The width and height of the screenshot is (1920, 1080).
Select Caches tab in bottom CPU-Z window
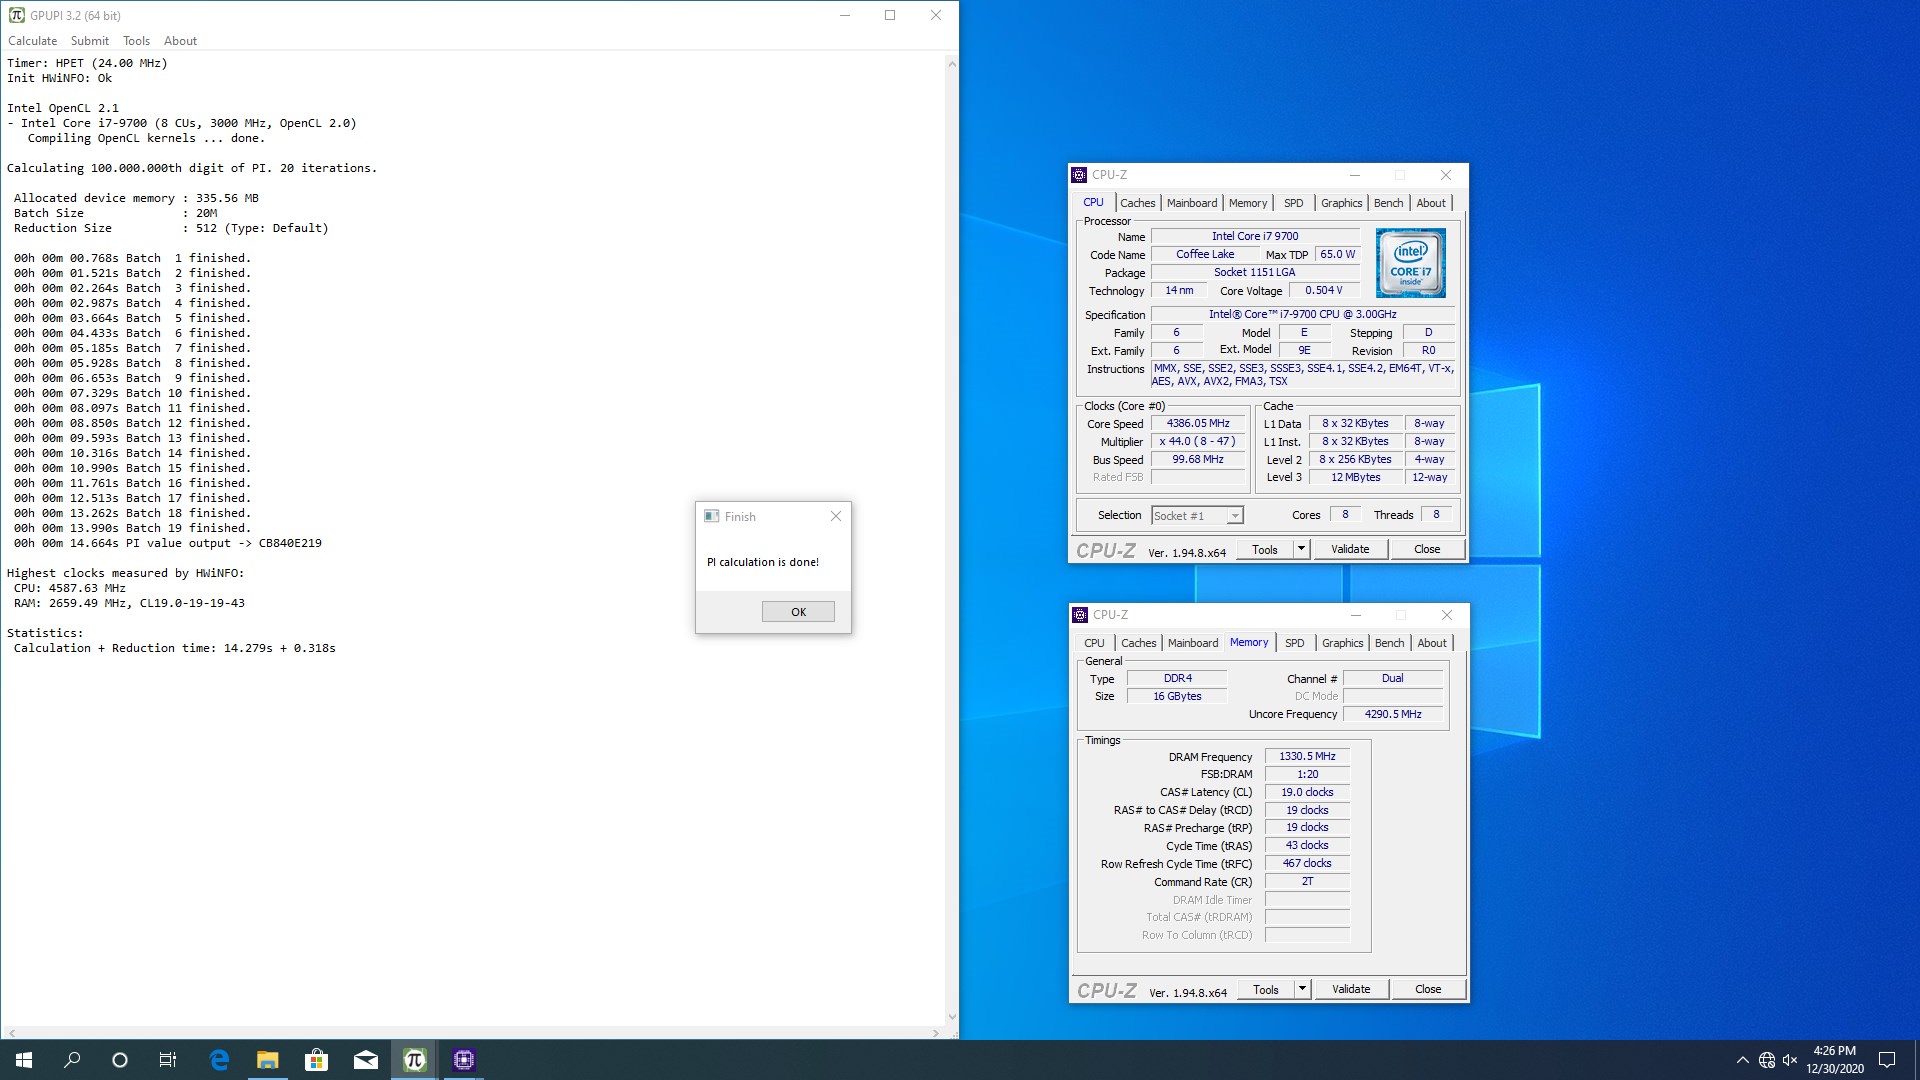coord(1138,643)
